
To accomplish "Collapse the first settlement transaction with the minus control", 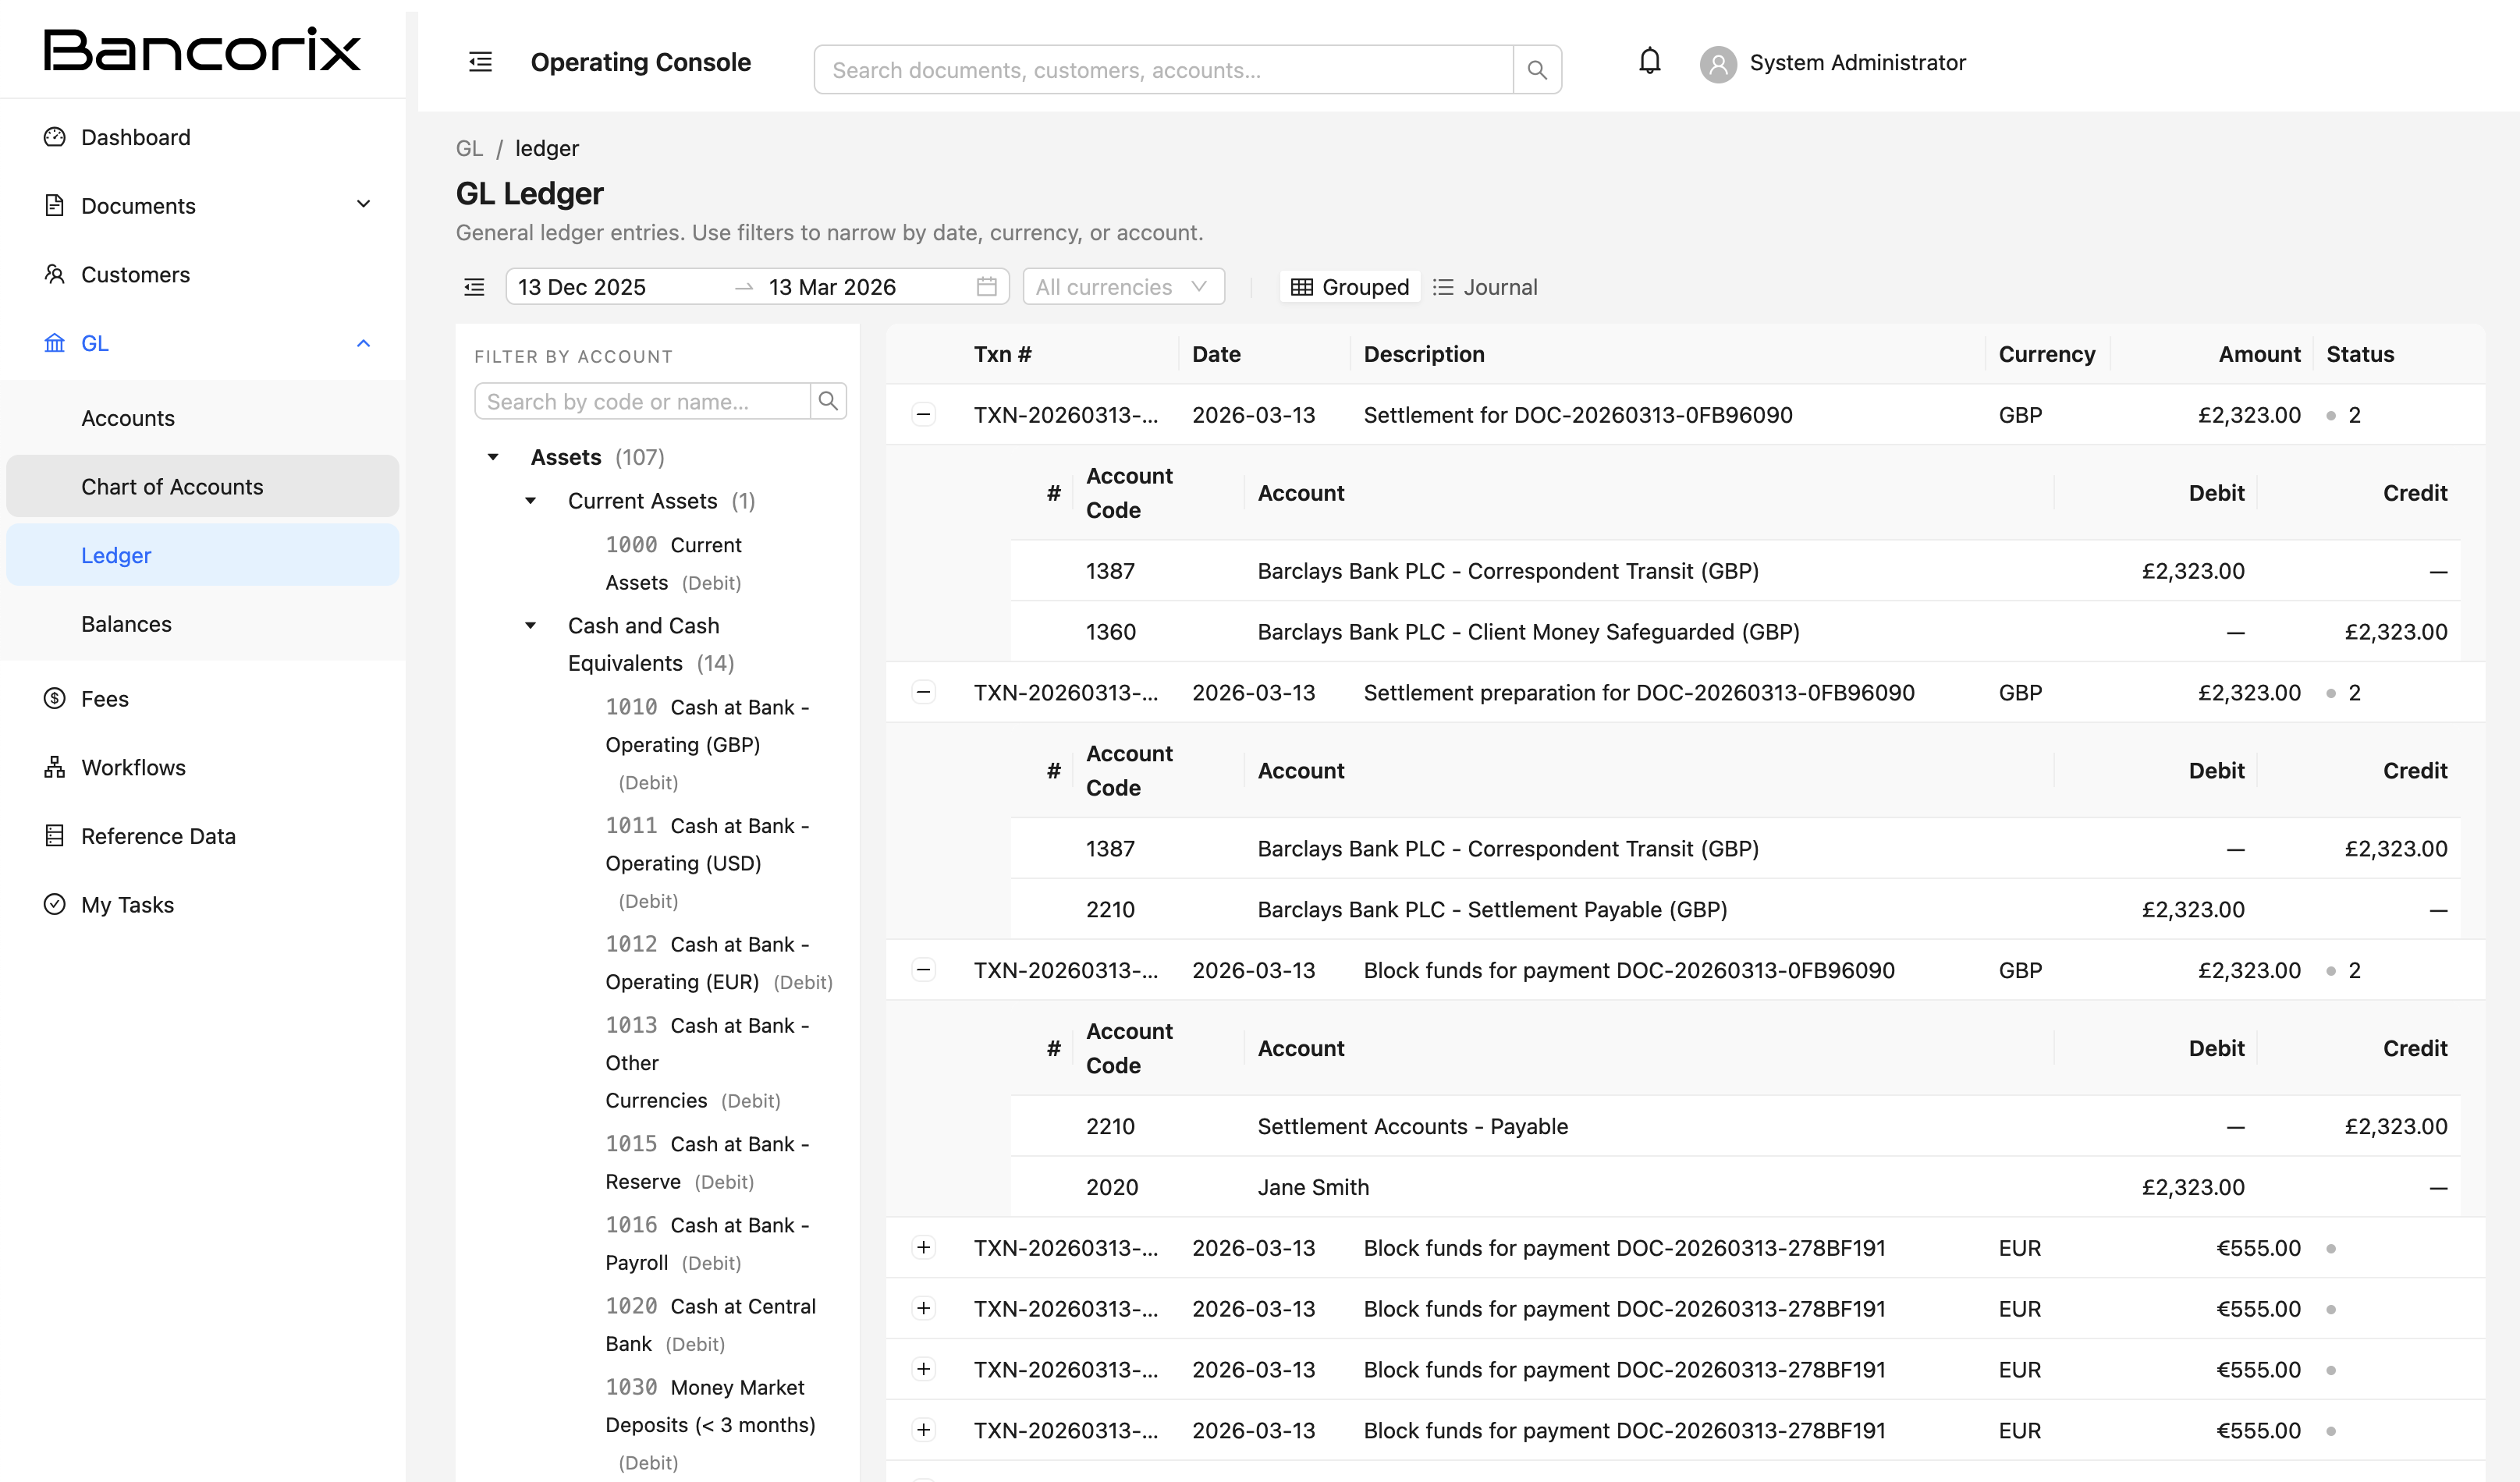I will (x=923, y=414).
